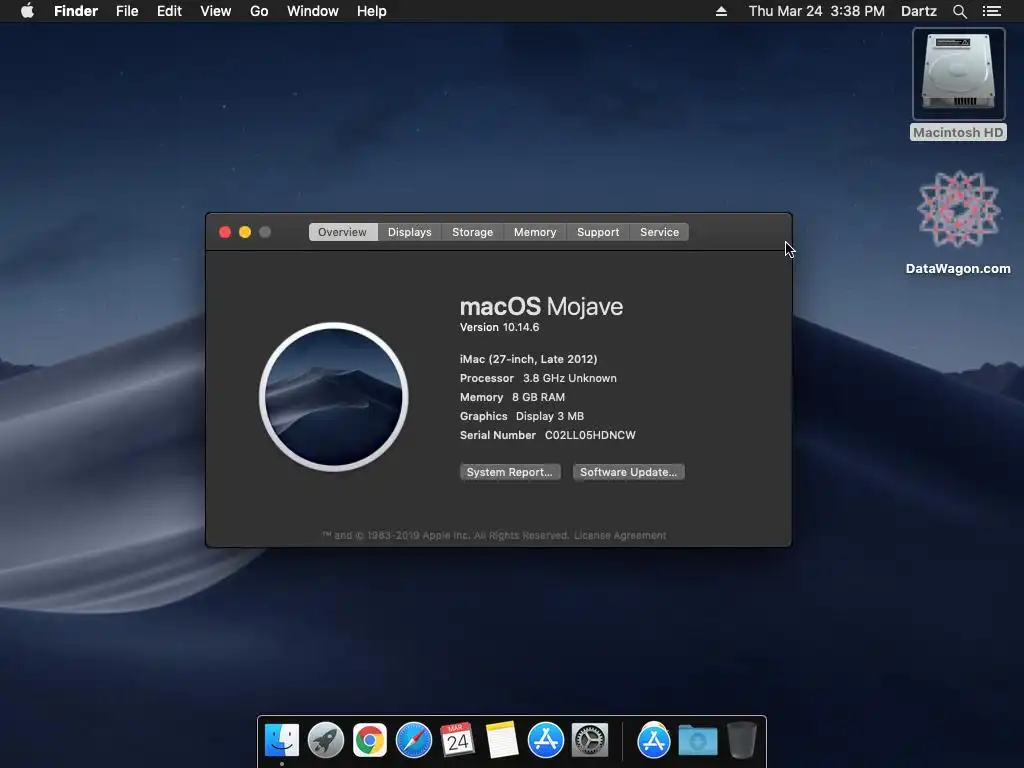
Task: Click the 3.8 GHz Unknown processor value
Action: point(569,378)
